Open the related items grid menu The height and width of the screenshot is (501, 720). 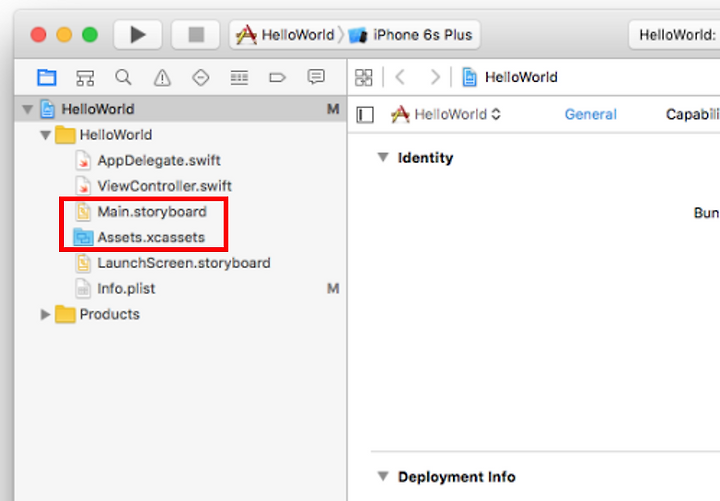(x=364, y=77)
